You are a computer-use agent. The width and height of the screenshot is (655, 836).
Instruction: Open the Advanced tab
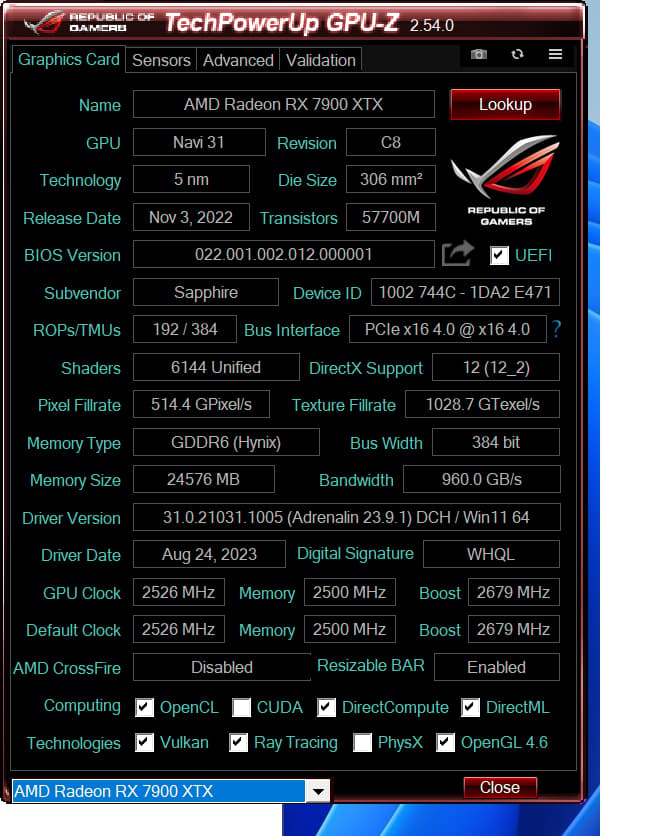[x=238, y=60]
